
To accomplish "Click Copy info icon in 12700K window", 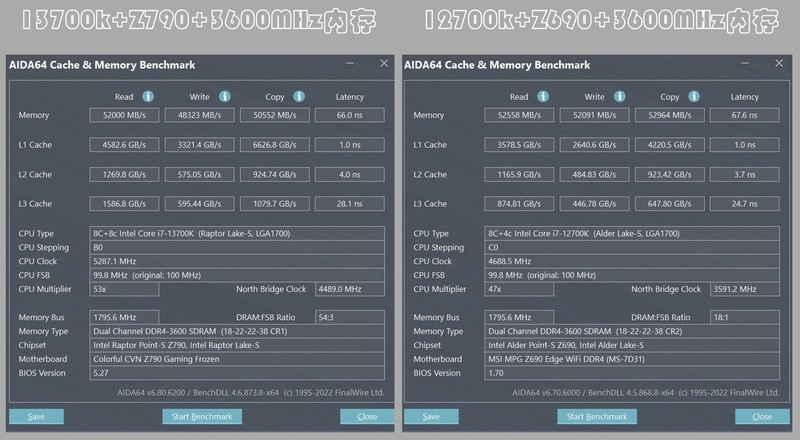I will [694, 96].
